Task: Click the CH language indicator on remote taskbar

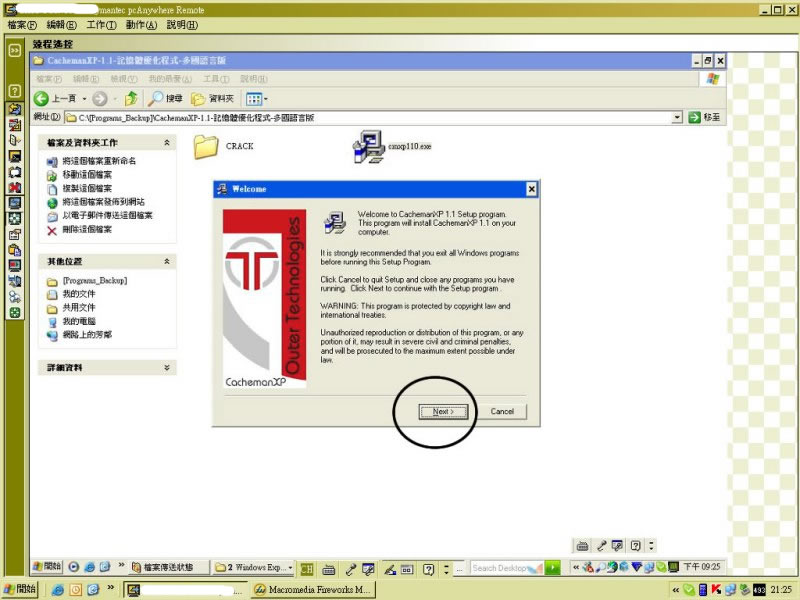Action: (x=307, y=569)
